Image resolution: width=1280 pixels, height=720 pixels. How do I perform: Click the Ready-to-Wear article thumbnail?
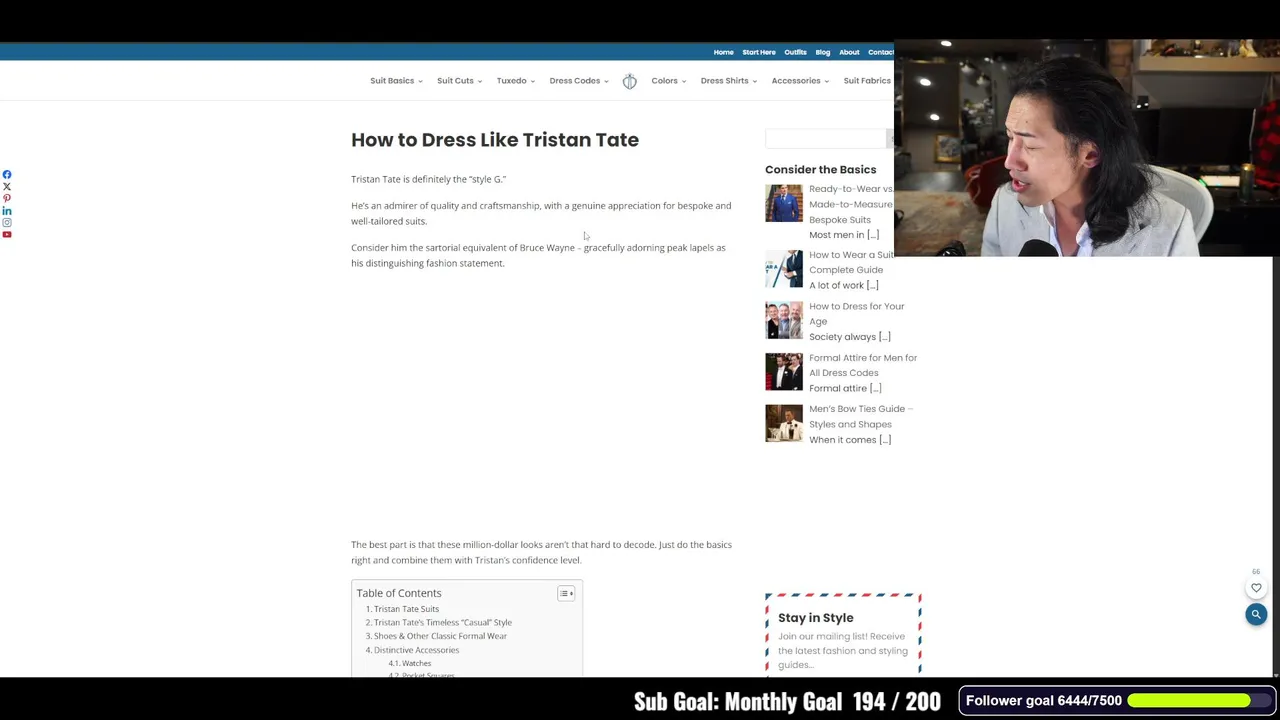pos(784,204)
